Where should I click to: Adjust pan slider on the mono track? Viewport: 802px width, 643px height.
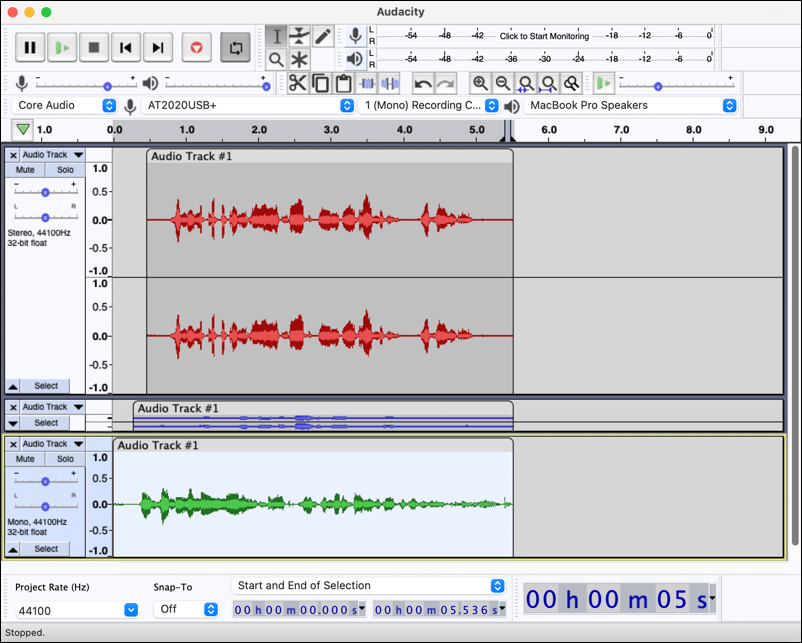pyautogui.click(x=46, y=506)
